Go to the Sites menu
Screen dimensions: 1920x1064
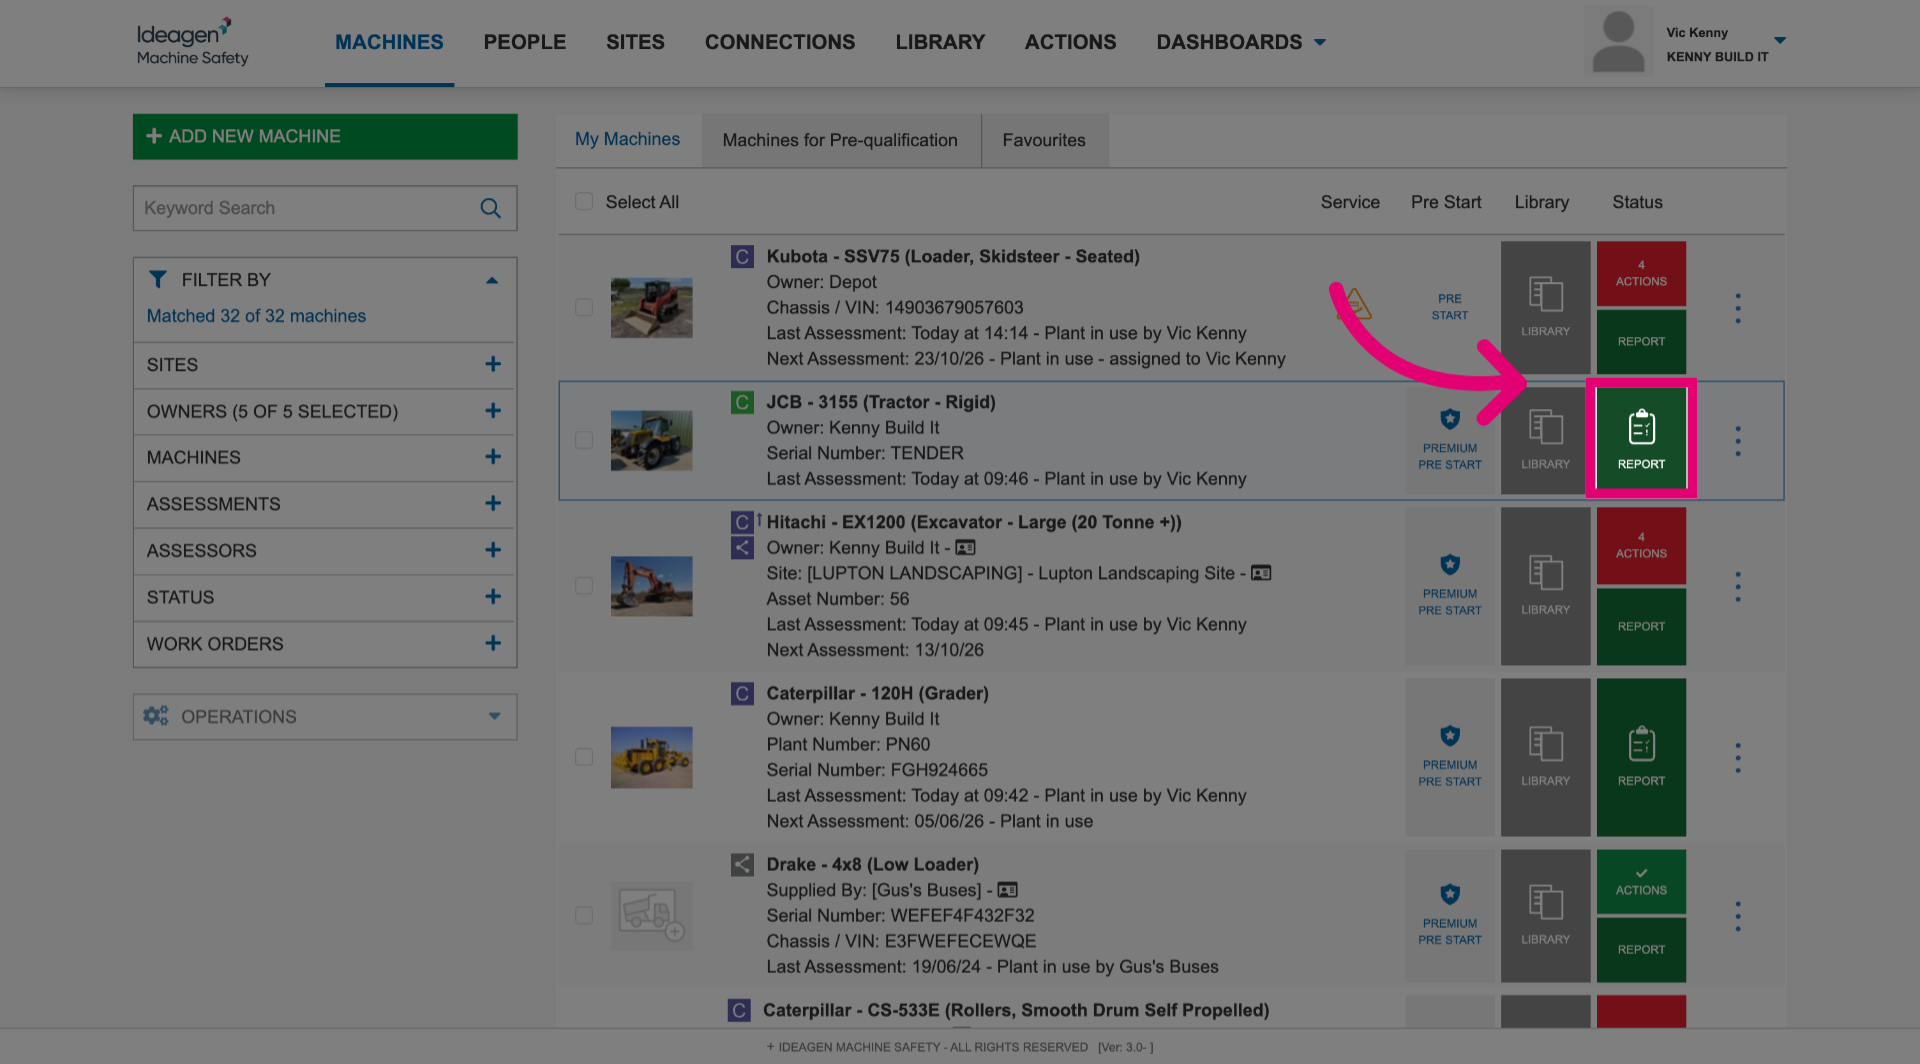coord(635,42)
